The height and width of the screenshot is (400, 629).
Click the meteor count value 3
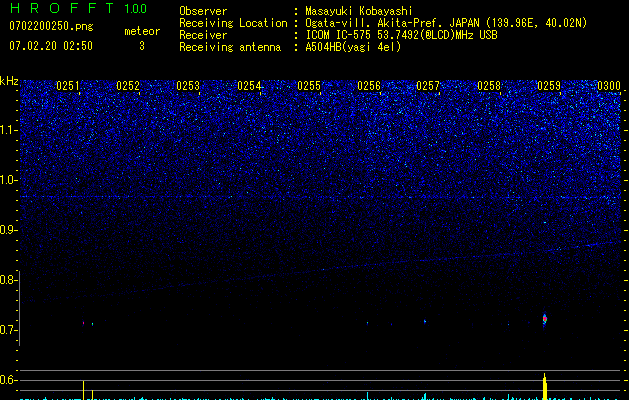(x=142, y=46)
